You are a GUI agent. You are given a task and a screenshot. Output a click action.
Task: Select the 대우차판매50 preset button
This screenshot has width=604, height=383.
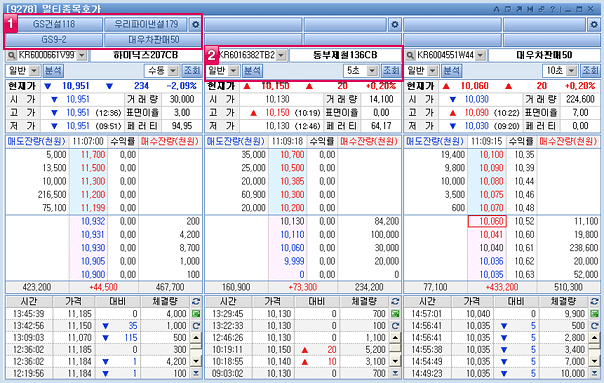153,40
